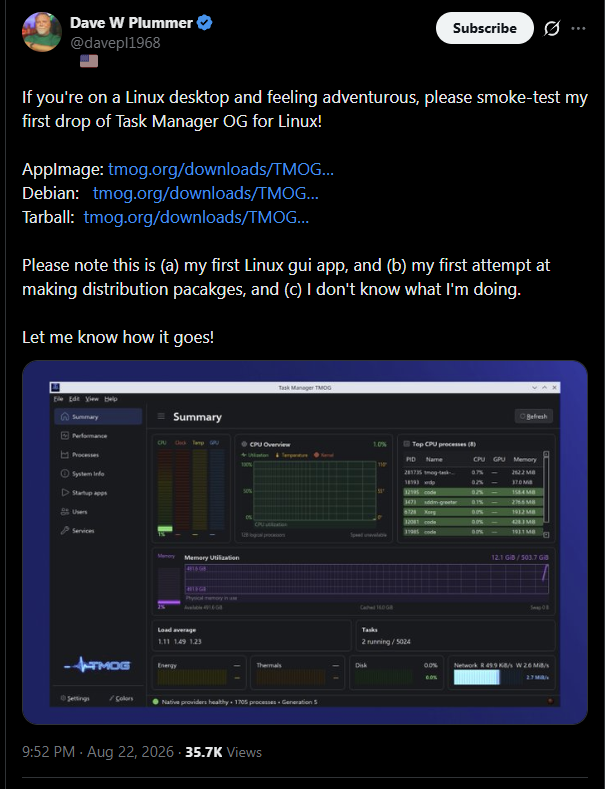
Task: Open the @davepl1968 handle link
Action: point(115,43)
